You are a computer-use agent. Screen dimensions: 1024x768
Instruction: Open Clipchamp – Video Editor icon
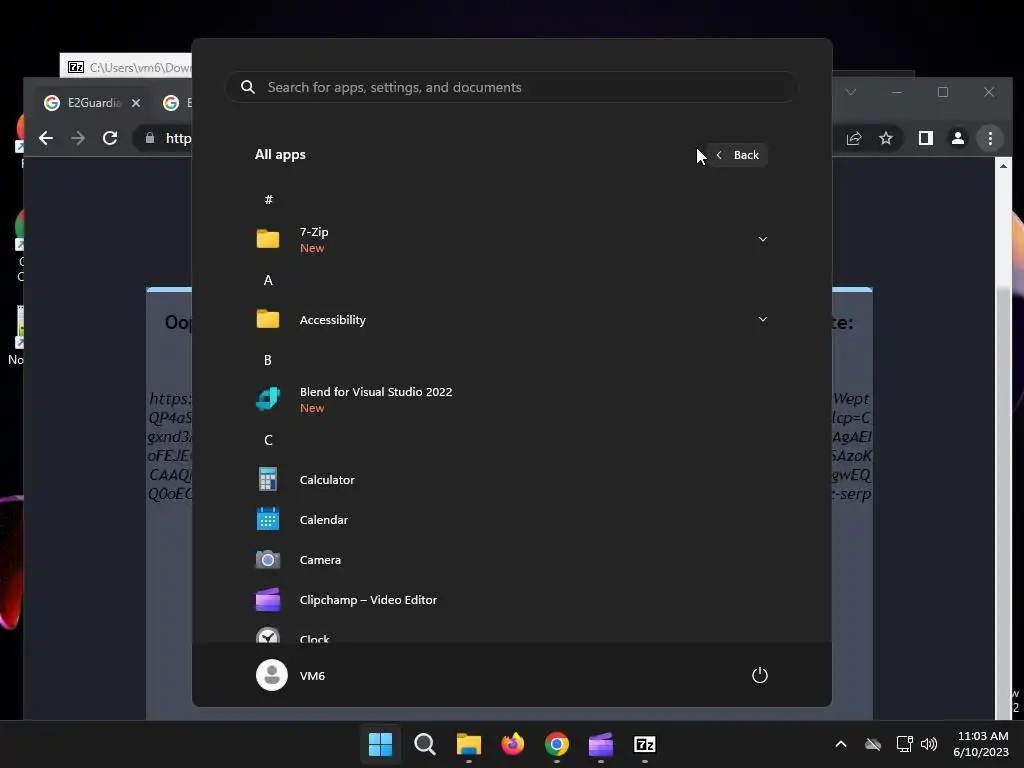[268, 600]
